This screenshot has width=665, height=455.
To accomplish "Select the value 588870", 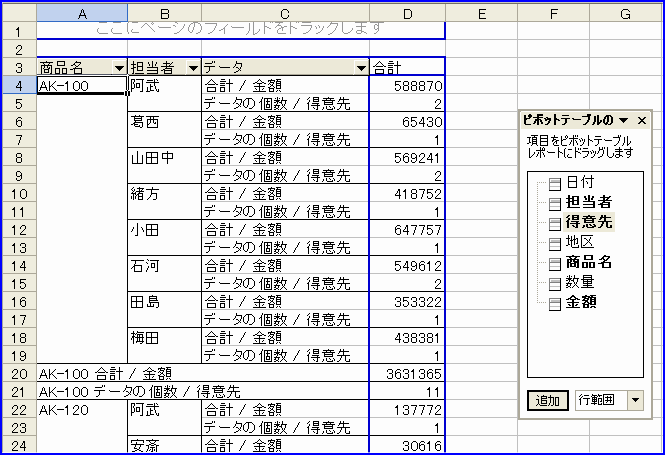I will coord(407,86).
